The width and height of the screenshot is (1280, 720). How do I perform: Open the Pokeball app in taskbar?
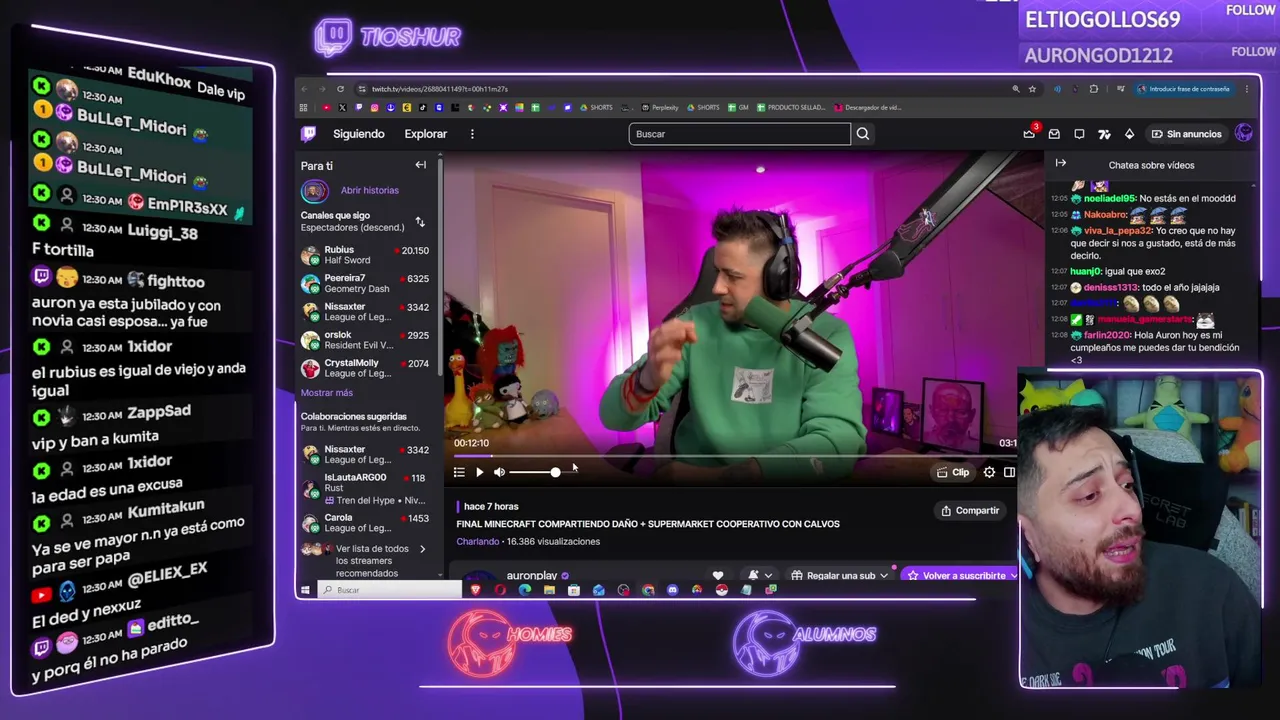tap(721, 590)
